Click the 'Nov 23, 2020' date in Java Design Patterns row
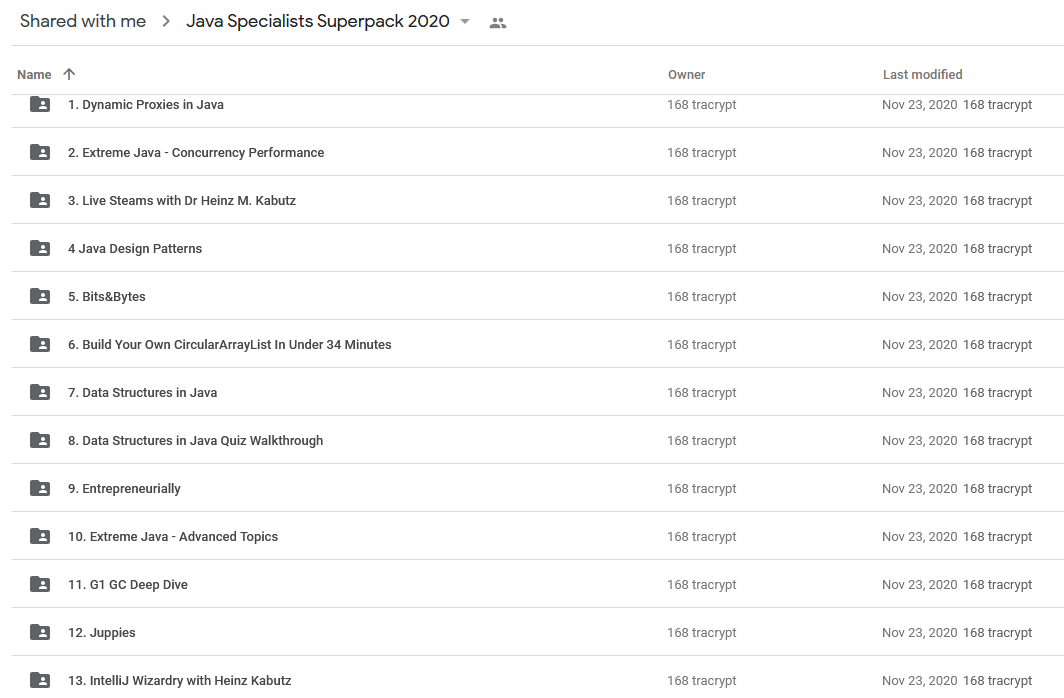This screenshot has width=1064, height=698. click(x=919, y=249)
